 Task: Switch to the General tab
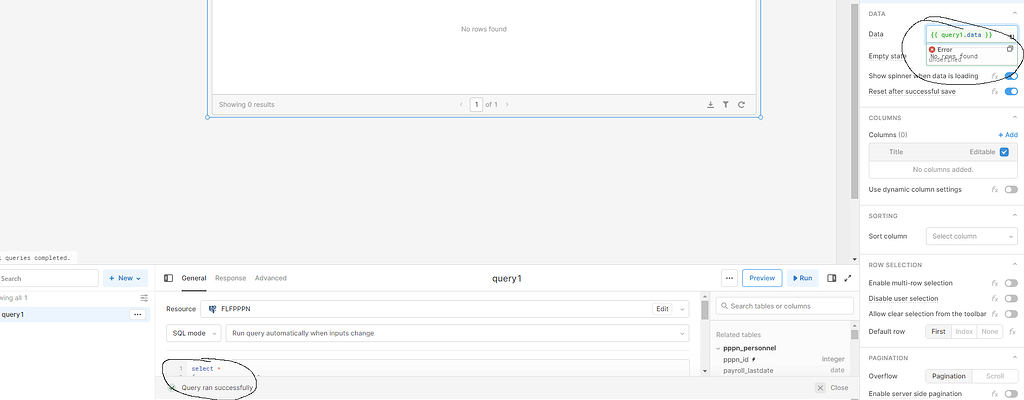(194, 278)
